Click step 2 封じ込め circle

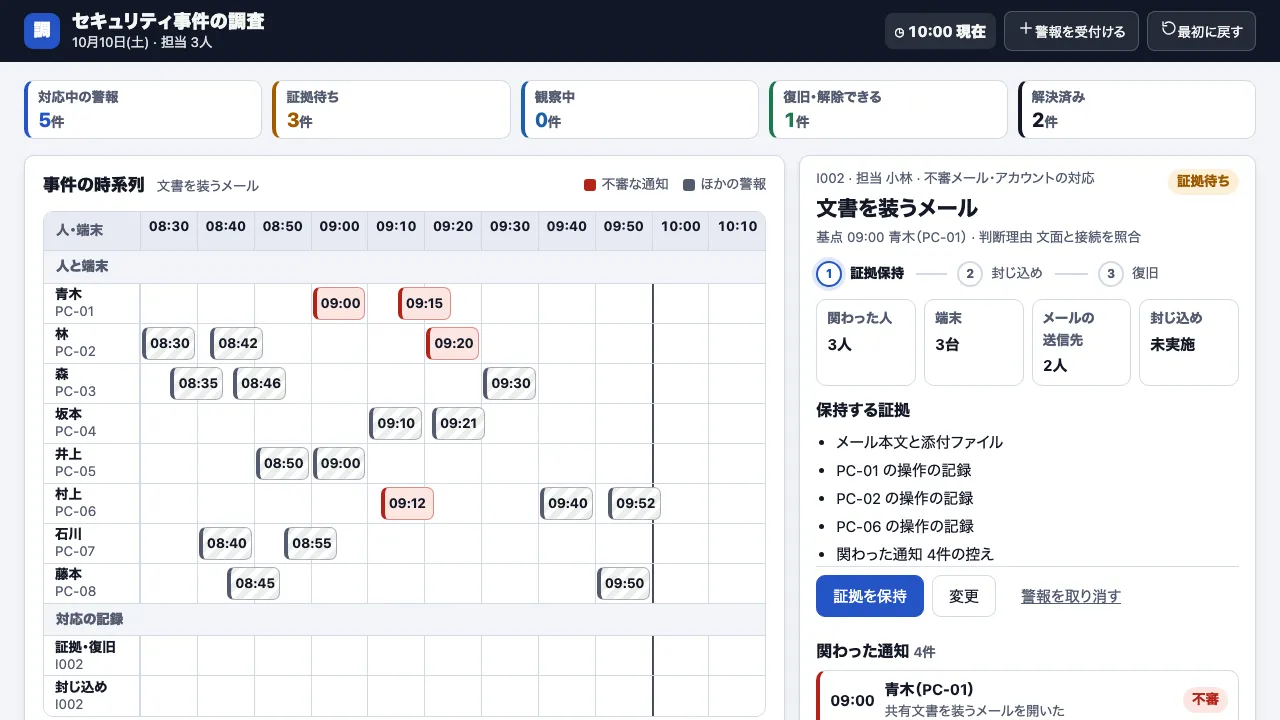tap(969, 274)
